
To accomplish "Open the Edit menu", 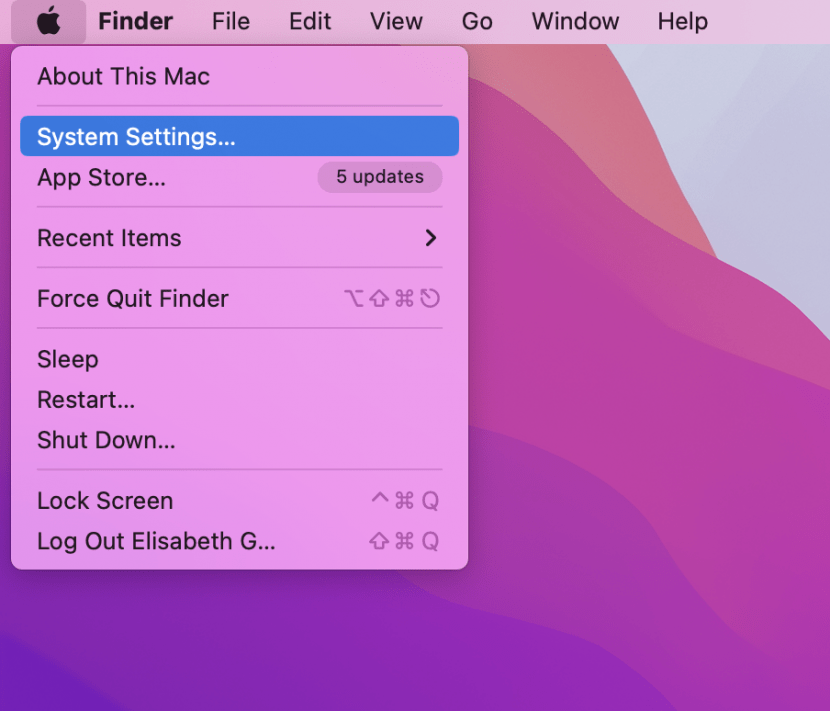I will [310, 21].
